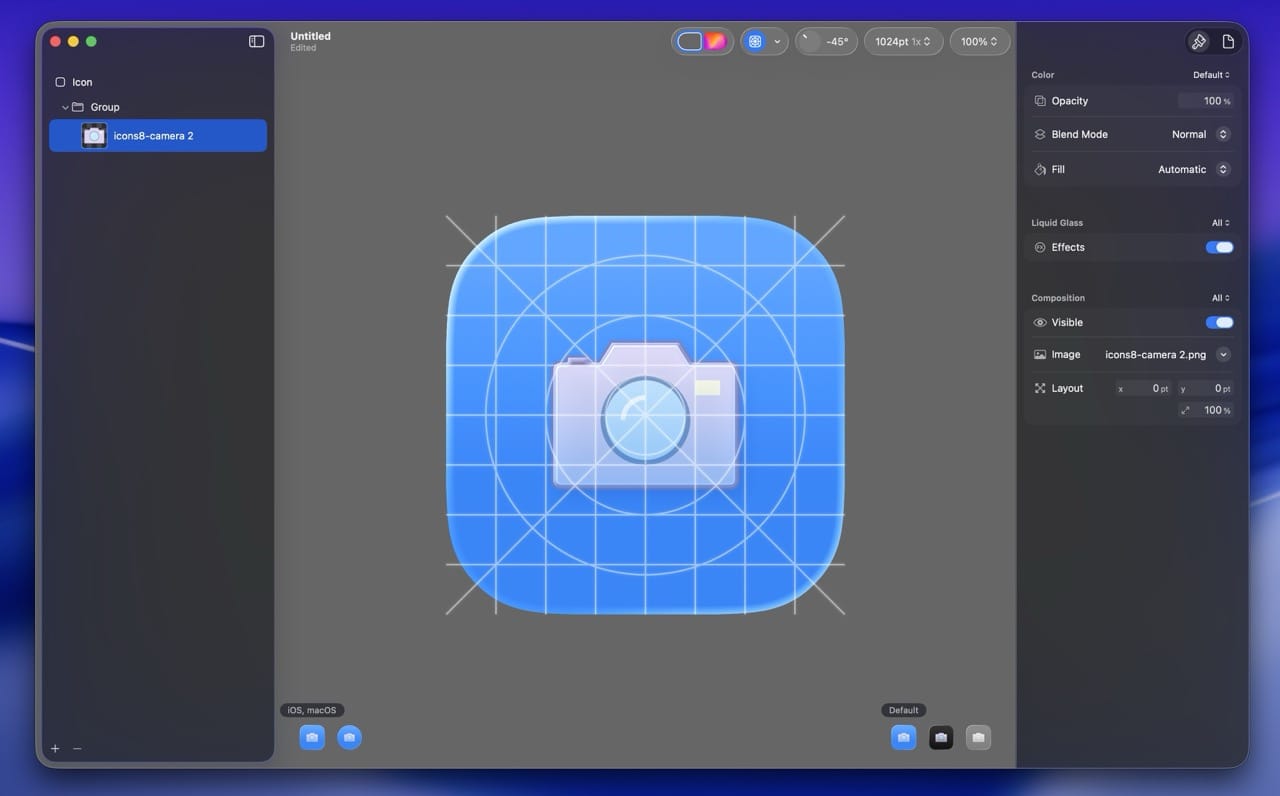The width and height of the screenshot is (1280, 796).
Task: Click the Fill paint bucket icon
Action: [1040, 169]
